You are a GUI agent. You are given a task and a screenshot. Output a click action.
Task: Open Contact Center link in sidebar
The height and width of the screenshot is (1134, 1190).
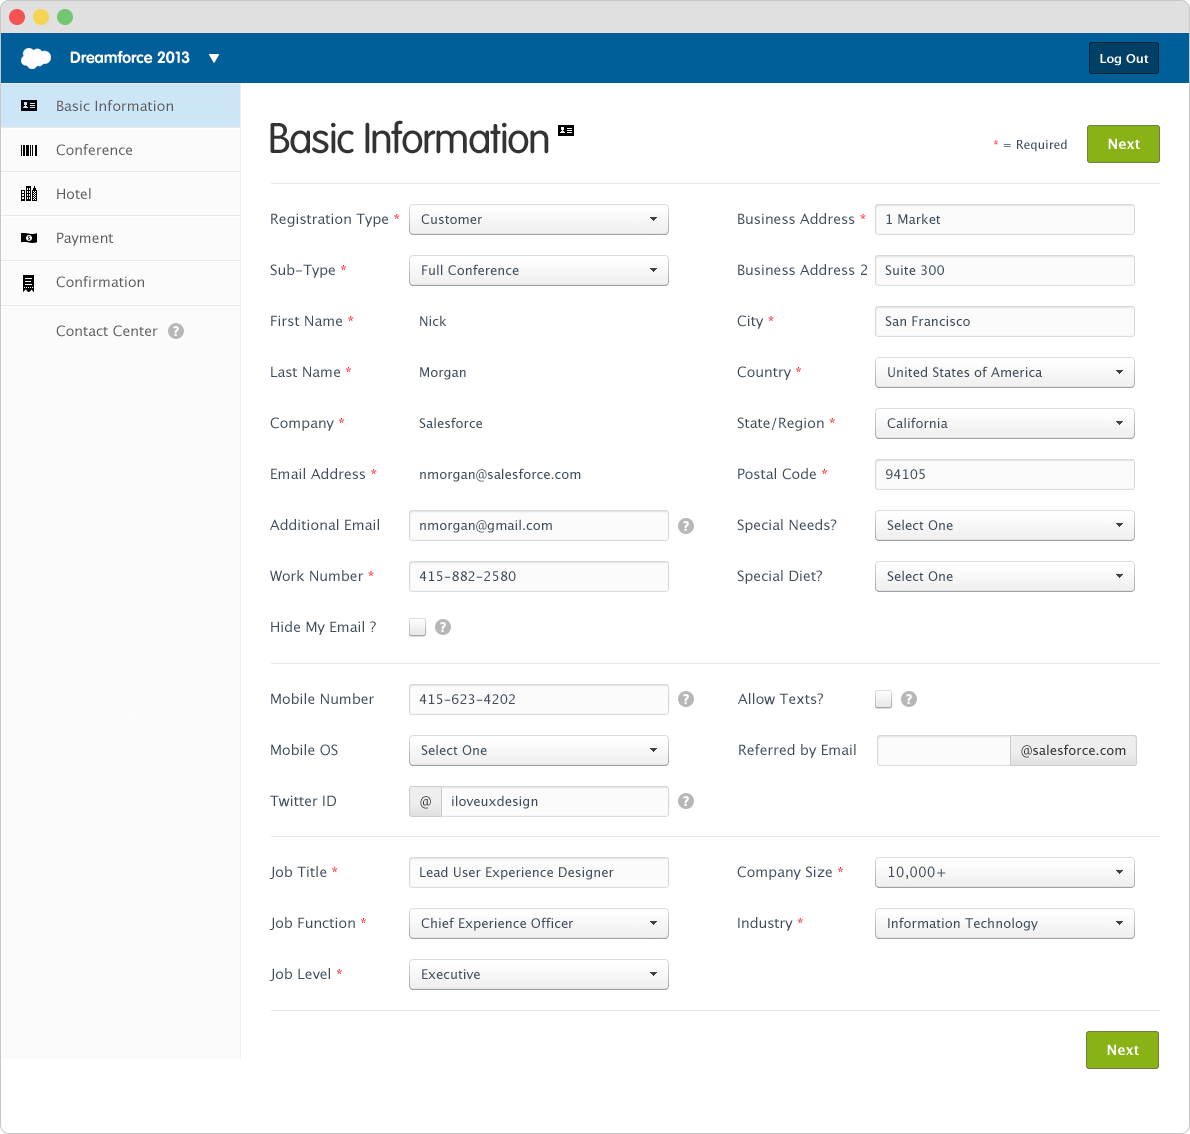[x=107, y=331]
